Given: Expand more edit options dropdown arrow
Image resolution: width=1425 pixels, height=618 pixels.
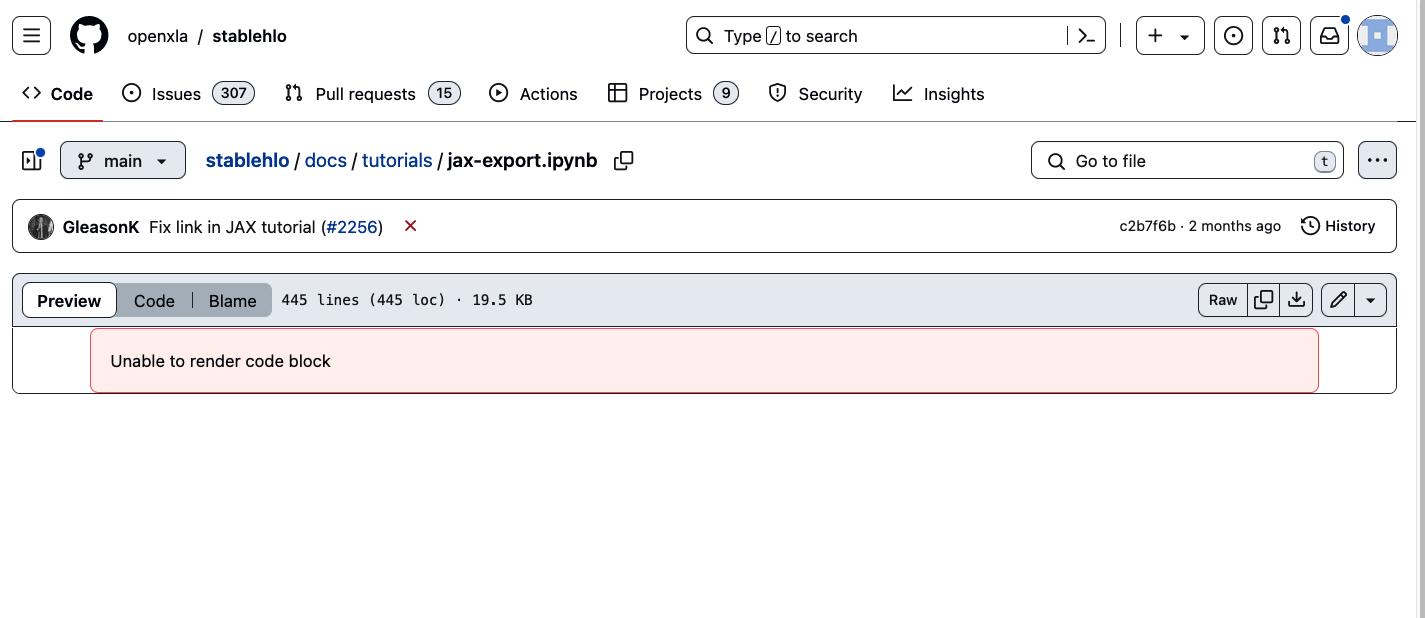Looking at the screenshot, I should 1370,300.
